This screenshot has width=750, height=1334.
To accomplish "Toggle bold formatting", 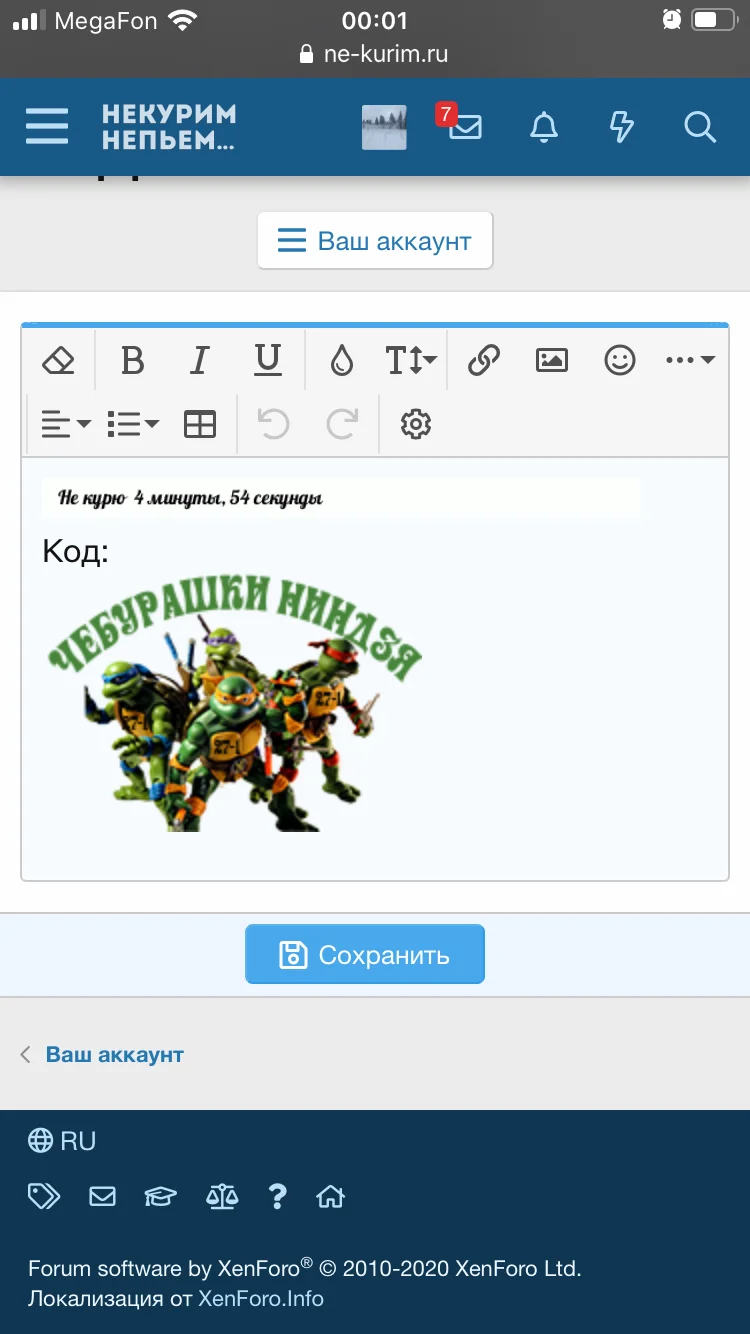I will [132, 359].
